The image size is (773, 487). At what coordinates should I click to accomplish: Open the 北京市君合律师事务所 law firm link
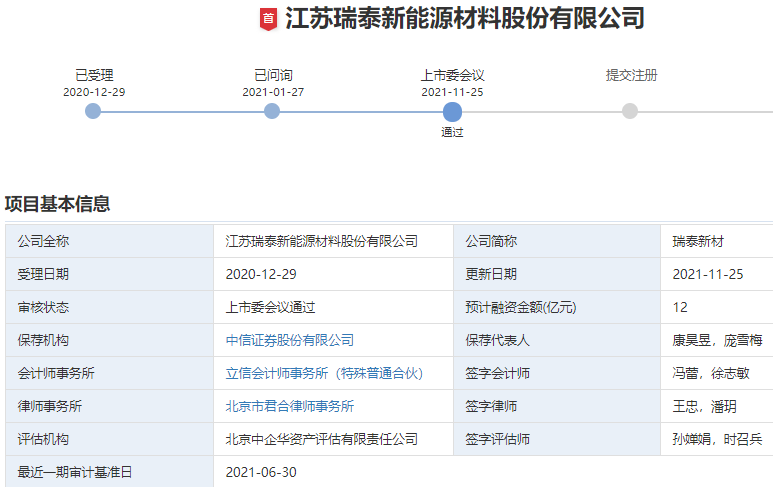pos(290,406)
